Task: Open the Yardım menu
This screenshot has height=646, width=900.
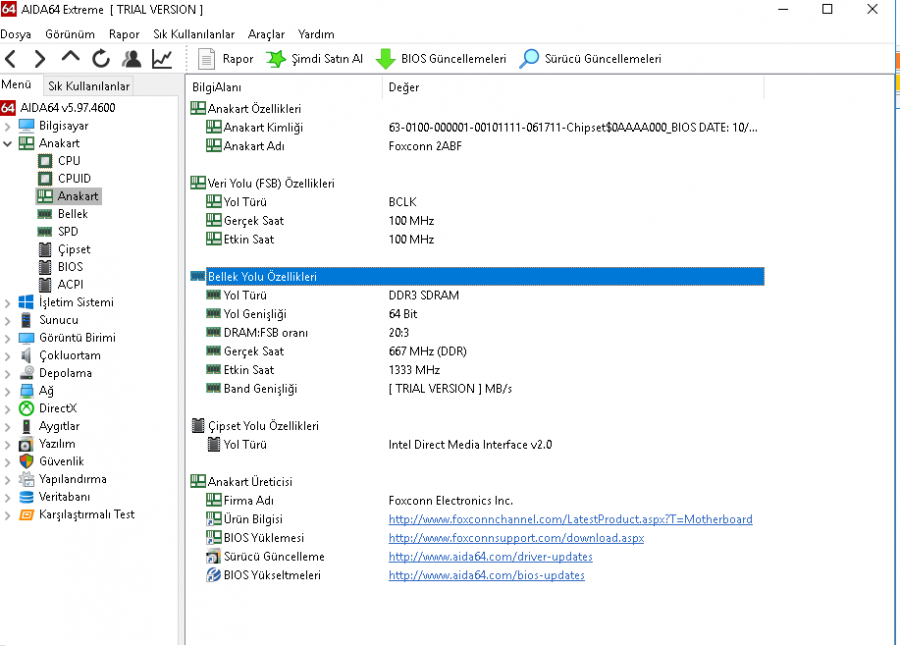Action: (316, 34)
